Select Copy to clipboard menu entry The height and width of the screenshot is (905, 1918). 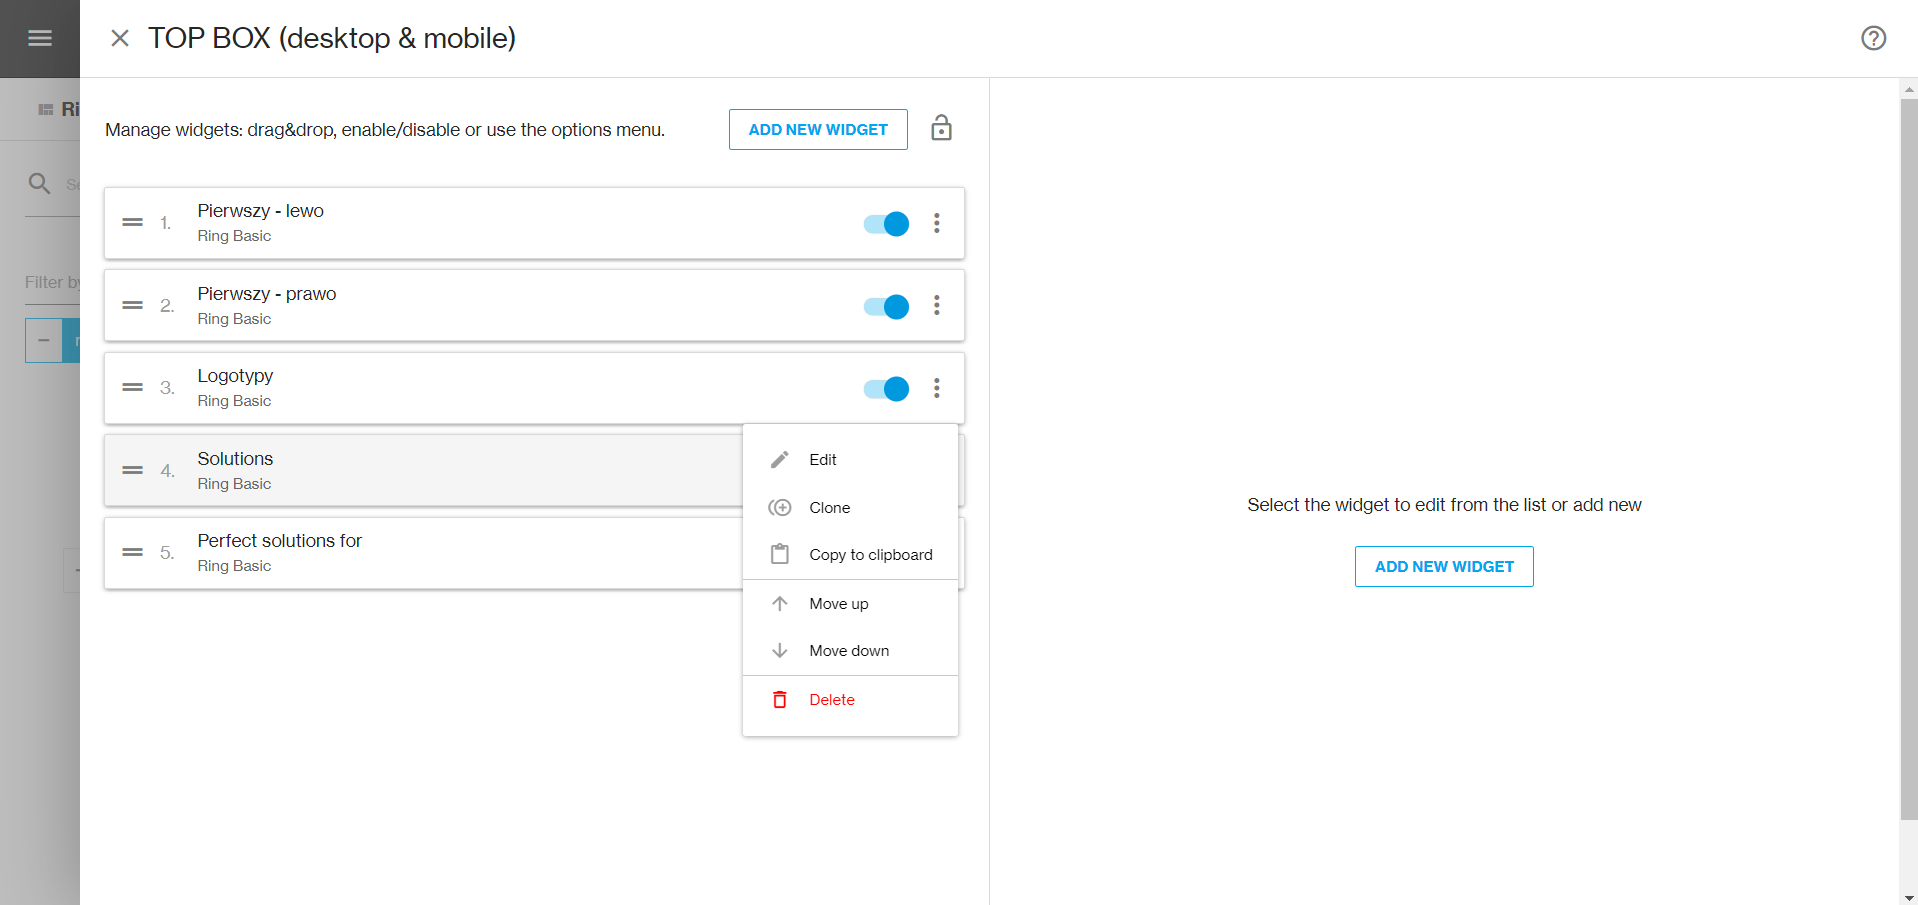(x=870, y=555)
